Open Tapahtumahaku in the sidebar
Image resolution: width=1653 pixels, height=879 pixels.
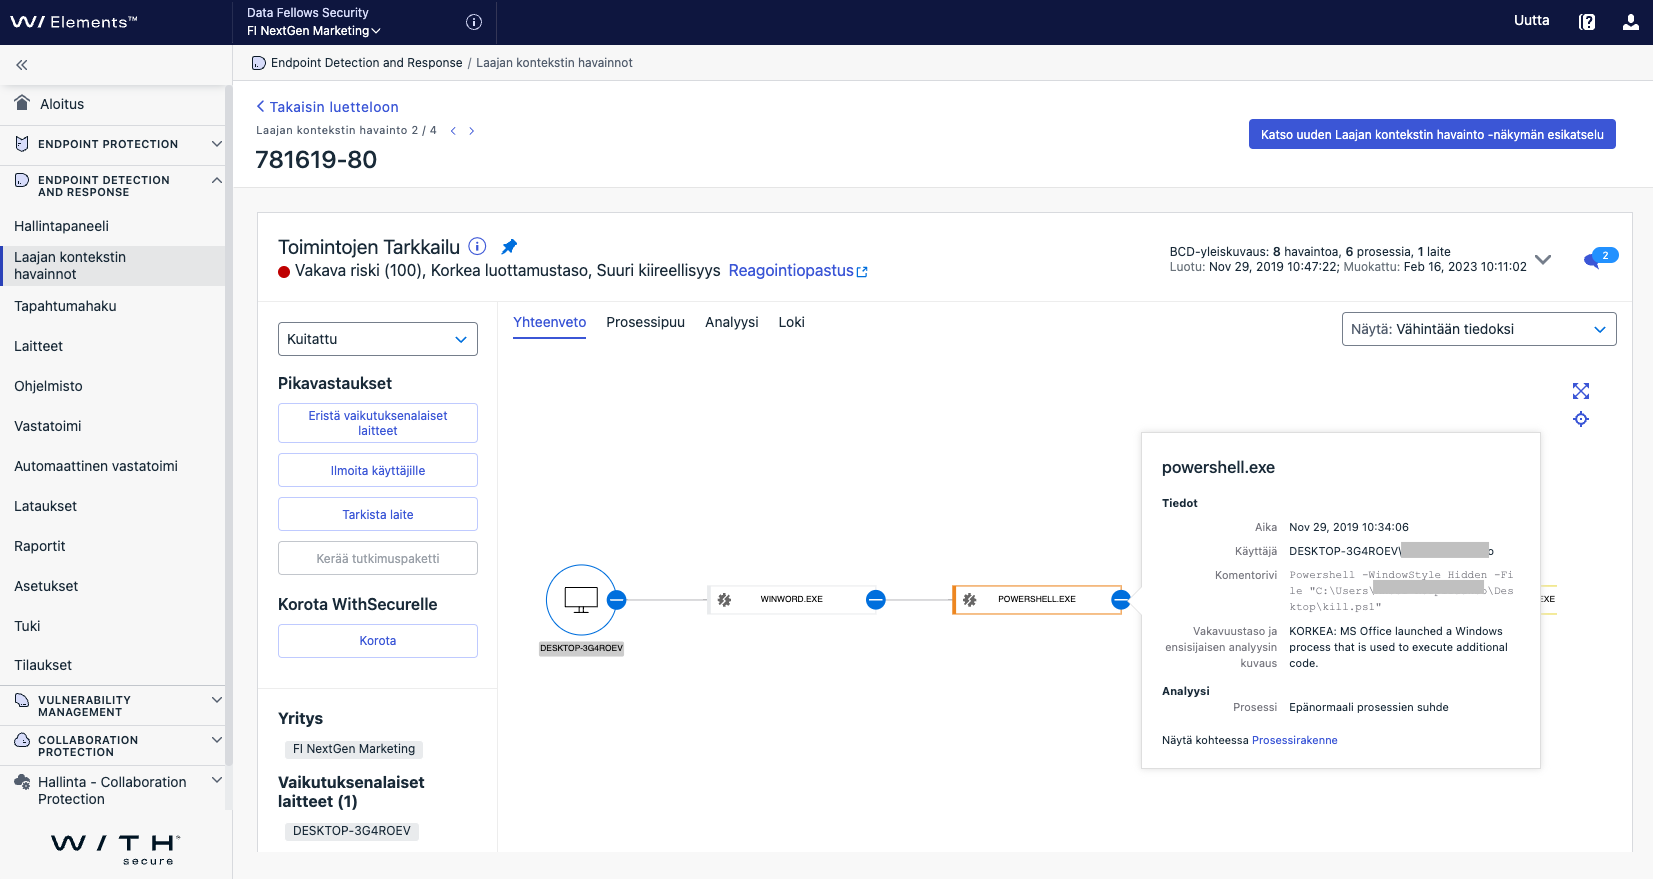[65, 306]
